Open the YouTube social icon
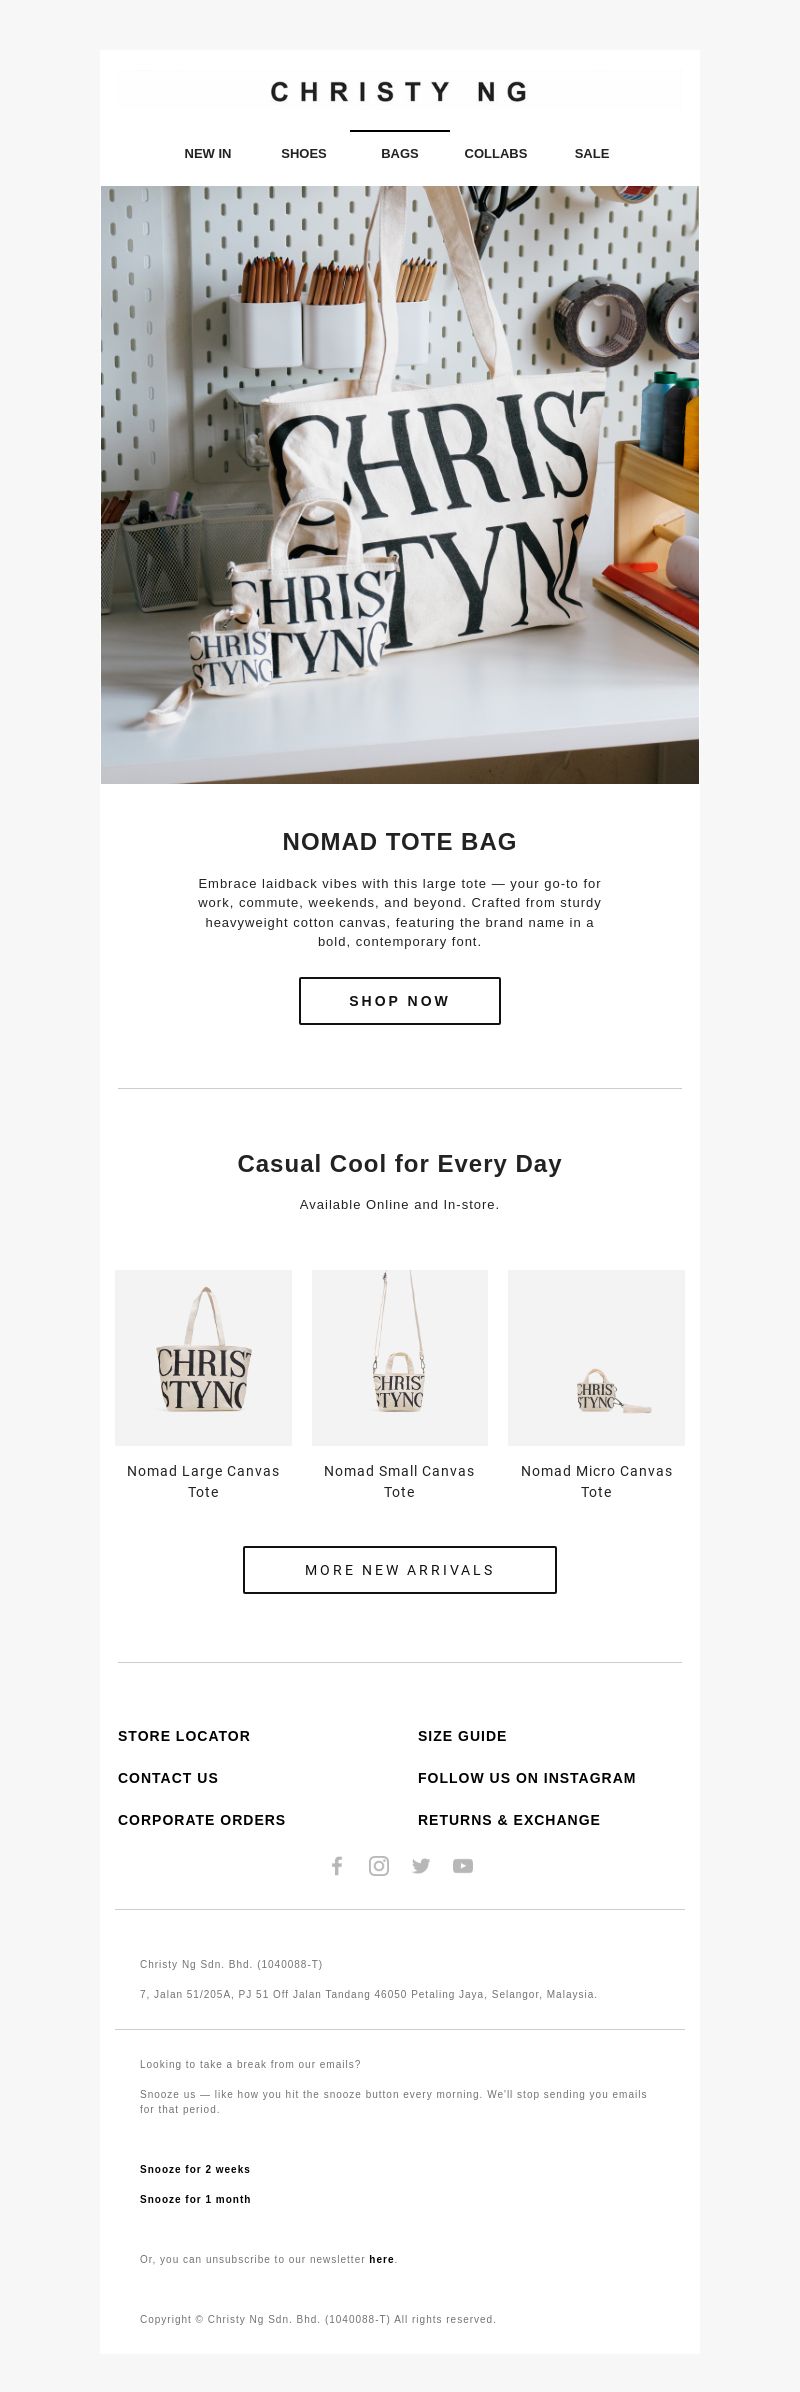The width and height of the screenshot is (800, 2392). pos(463,1866)
